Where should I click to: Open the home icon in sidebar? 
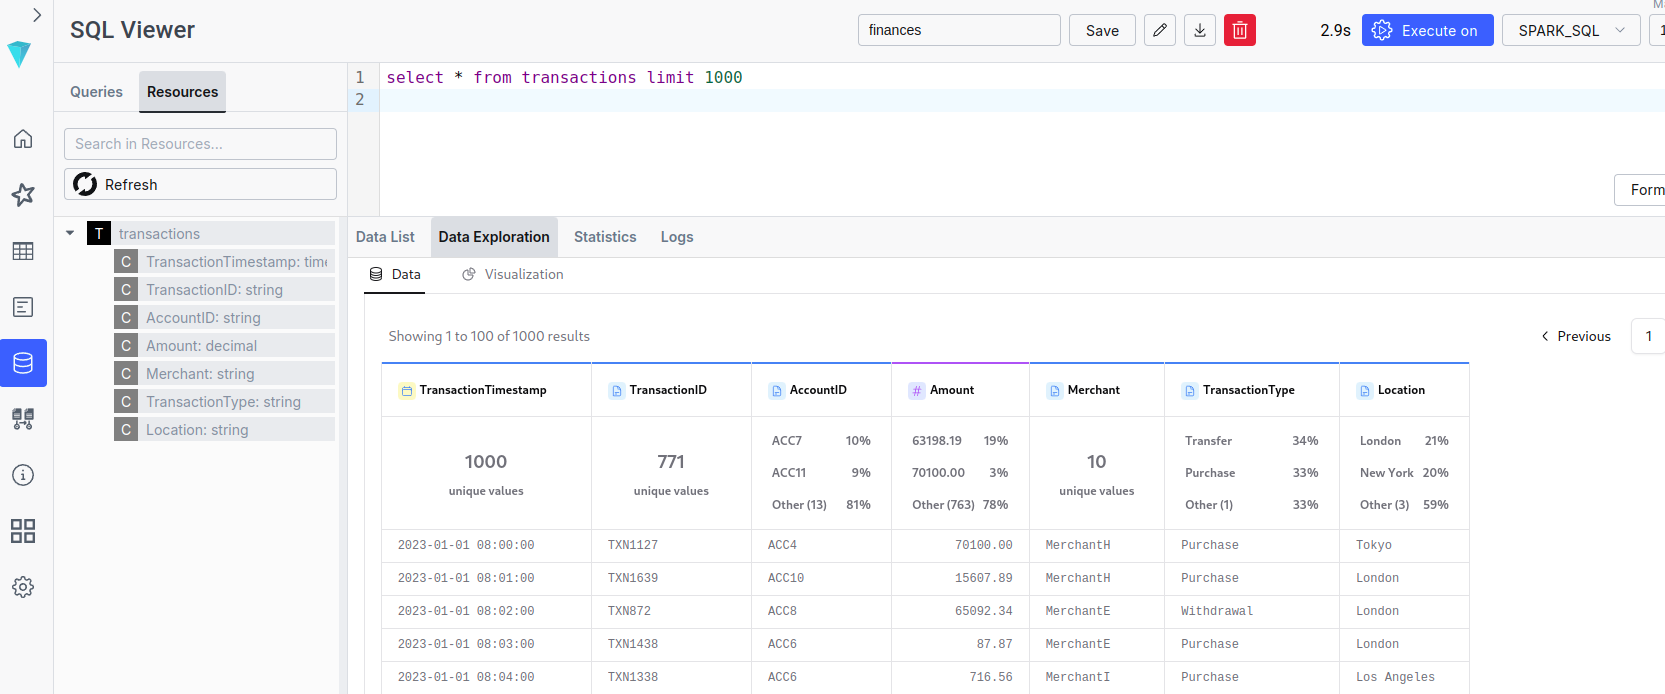(23, 139)
